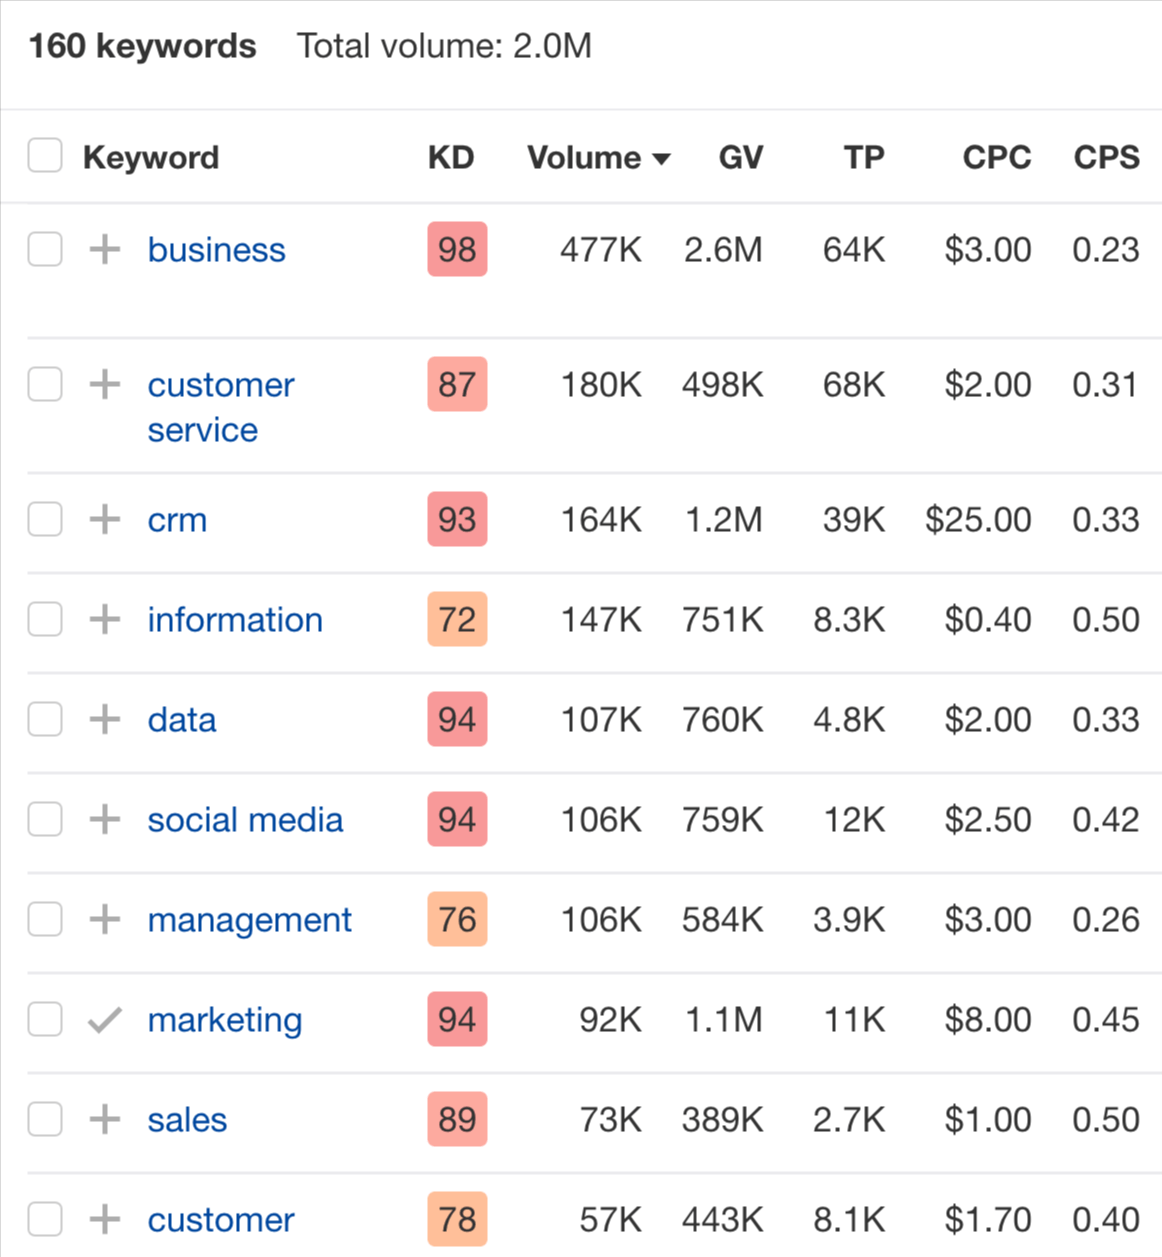Image resolution: width=1162 pixels, height=1257 pixels.
Task: Click the Keyword column header
Action: coord(151,157)
